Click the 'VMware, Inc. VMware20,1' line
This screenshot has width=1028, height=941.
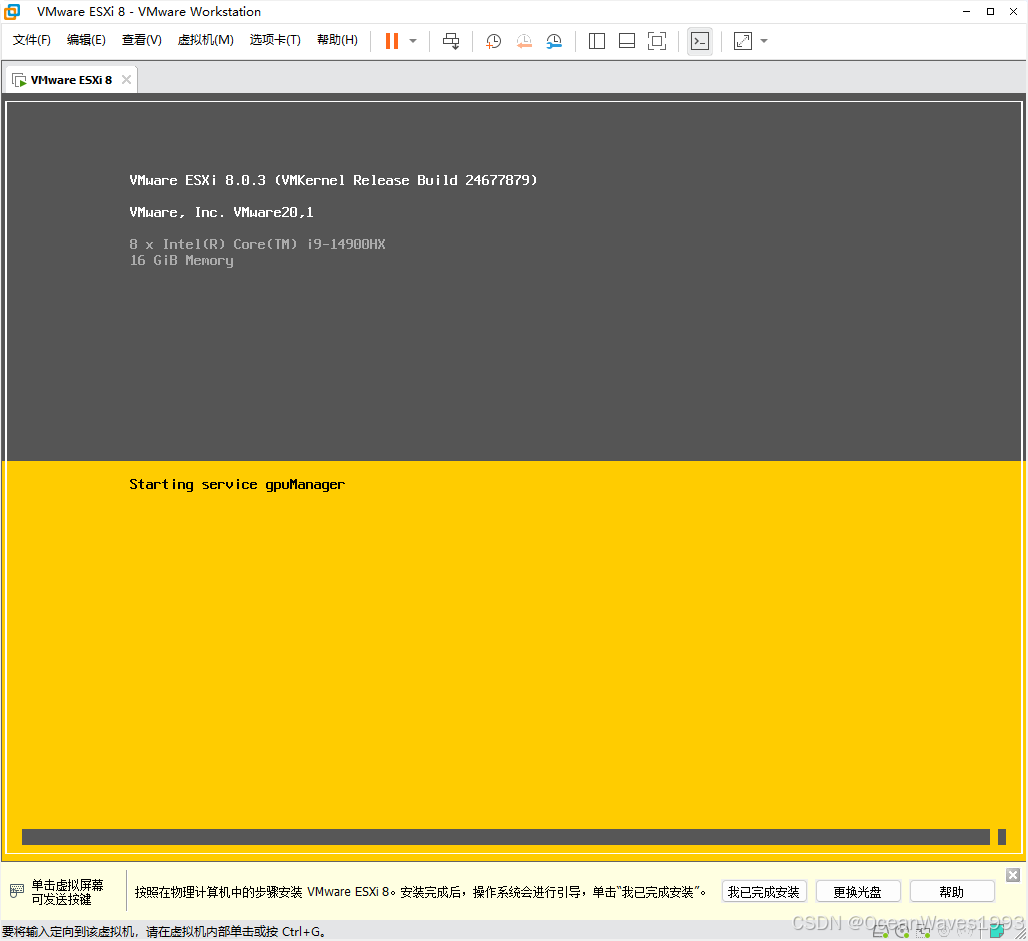(221, 212)
